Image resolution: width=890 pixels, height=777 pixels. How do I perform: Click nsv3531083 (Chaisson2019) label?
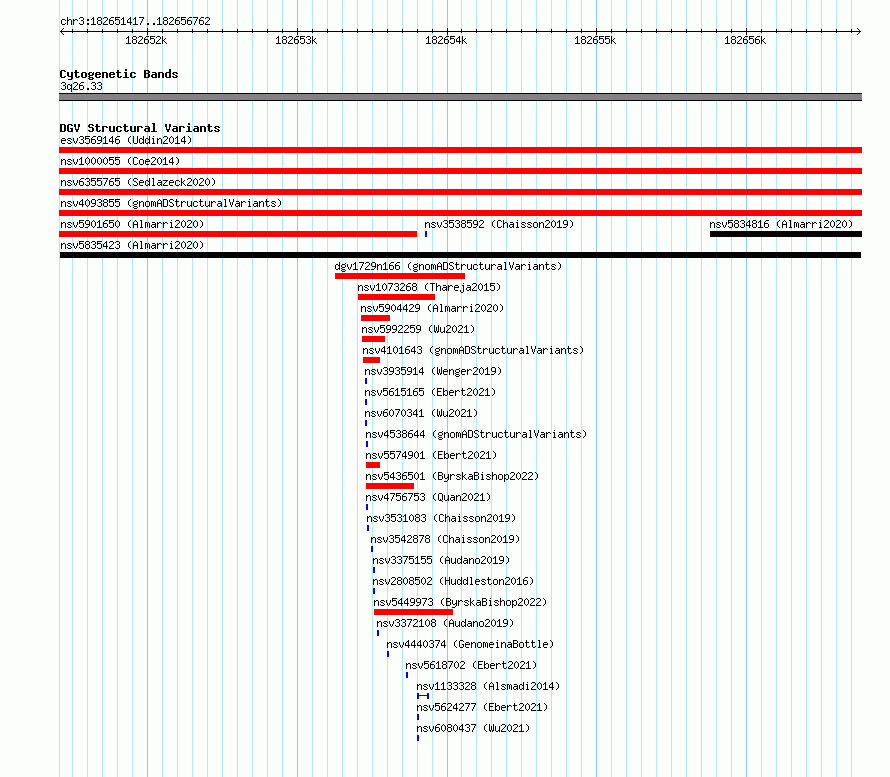pos(441,518)
